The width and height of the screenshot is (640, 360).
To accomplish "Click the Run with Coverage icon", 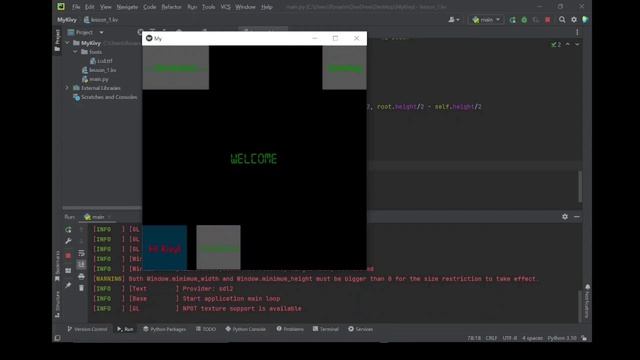I will [x=536, y=20].
